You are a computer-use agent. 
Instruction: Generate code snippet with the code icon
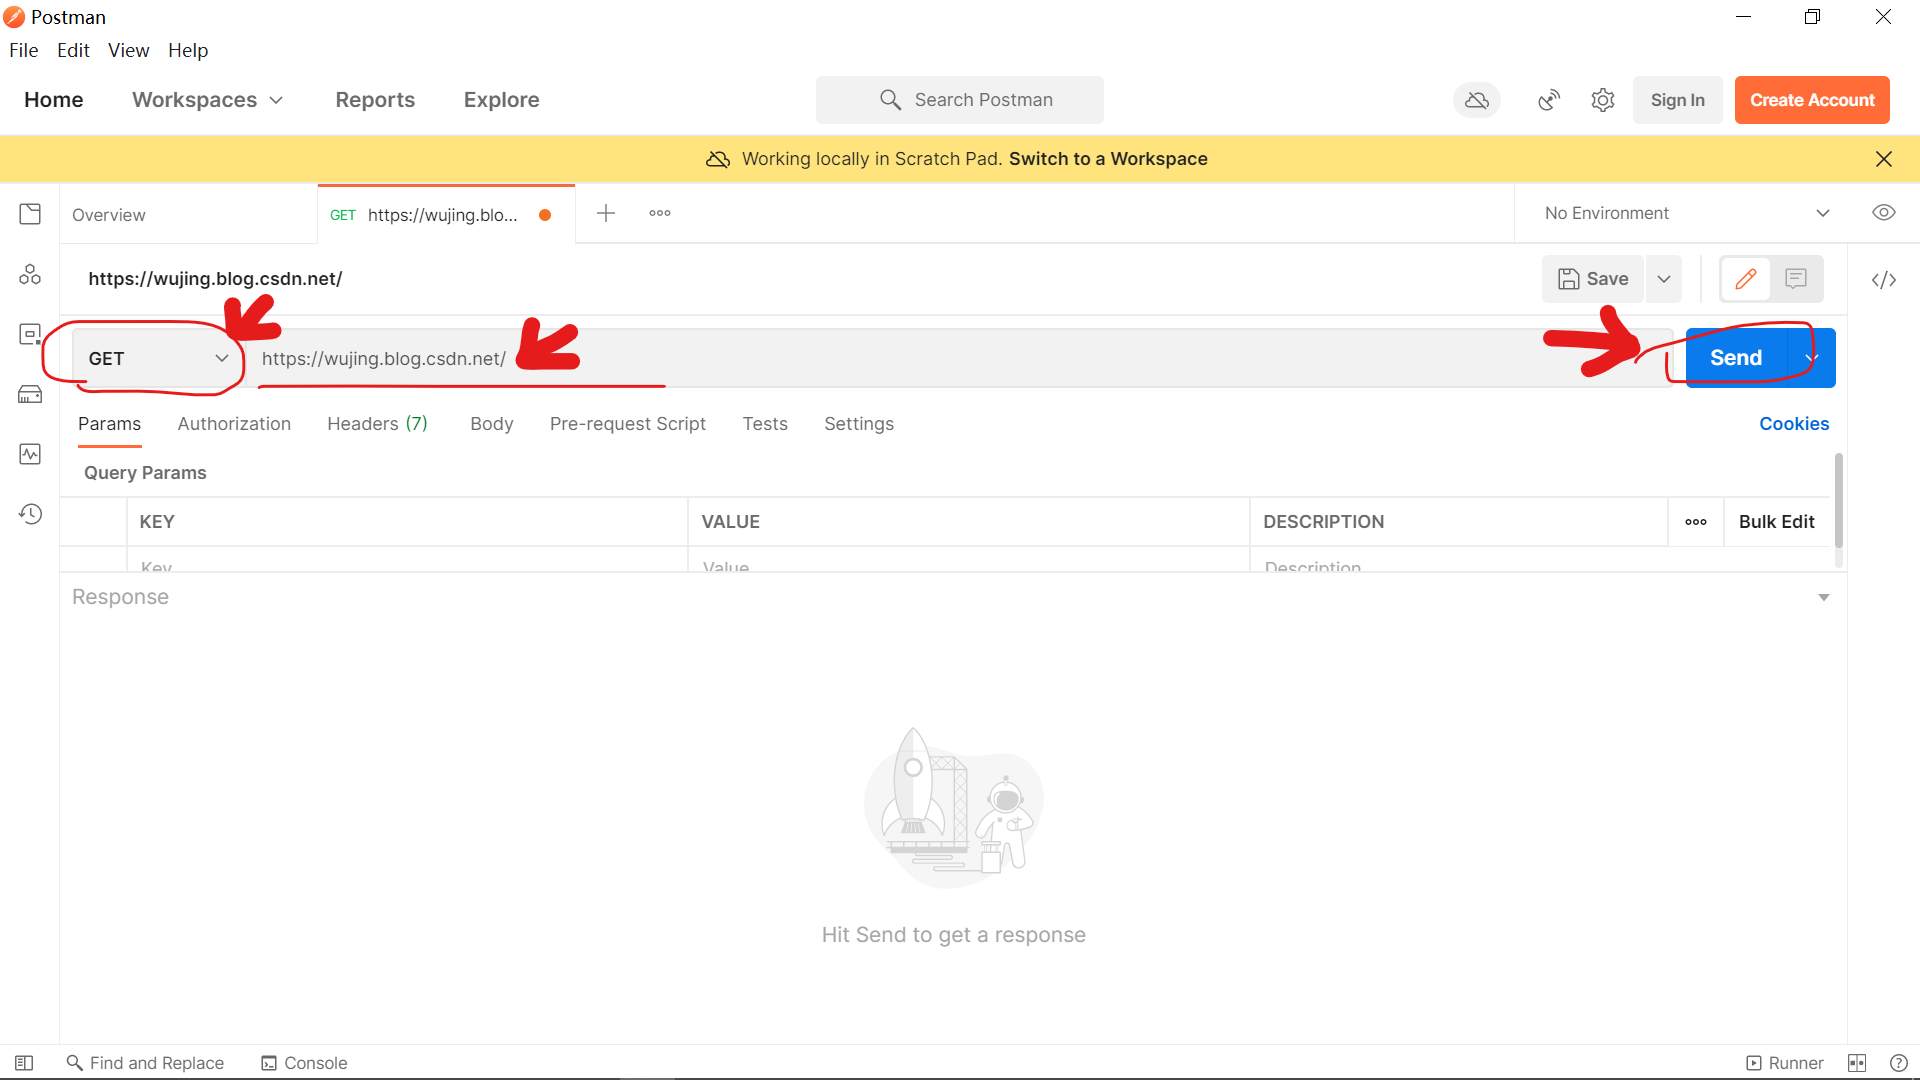pos(1884,280)
